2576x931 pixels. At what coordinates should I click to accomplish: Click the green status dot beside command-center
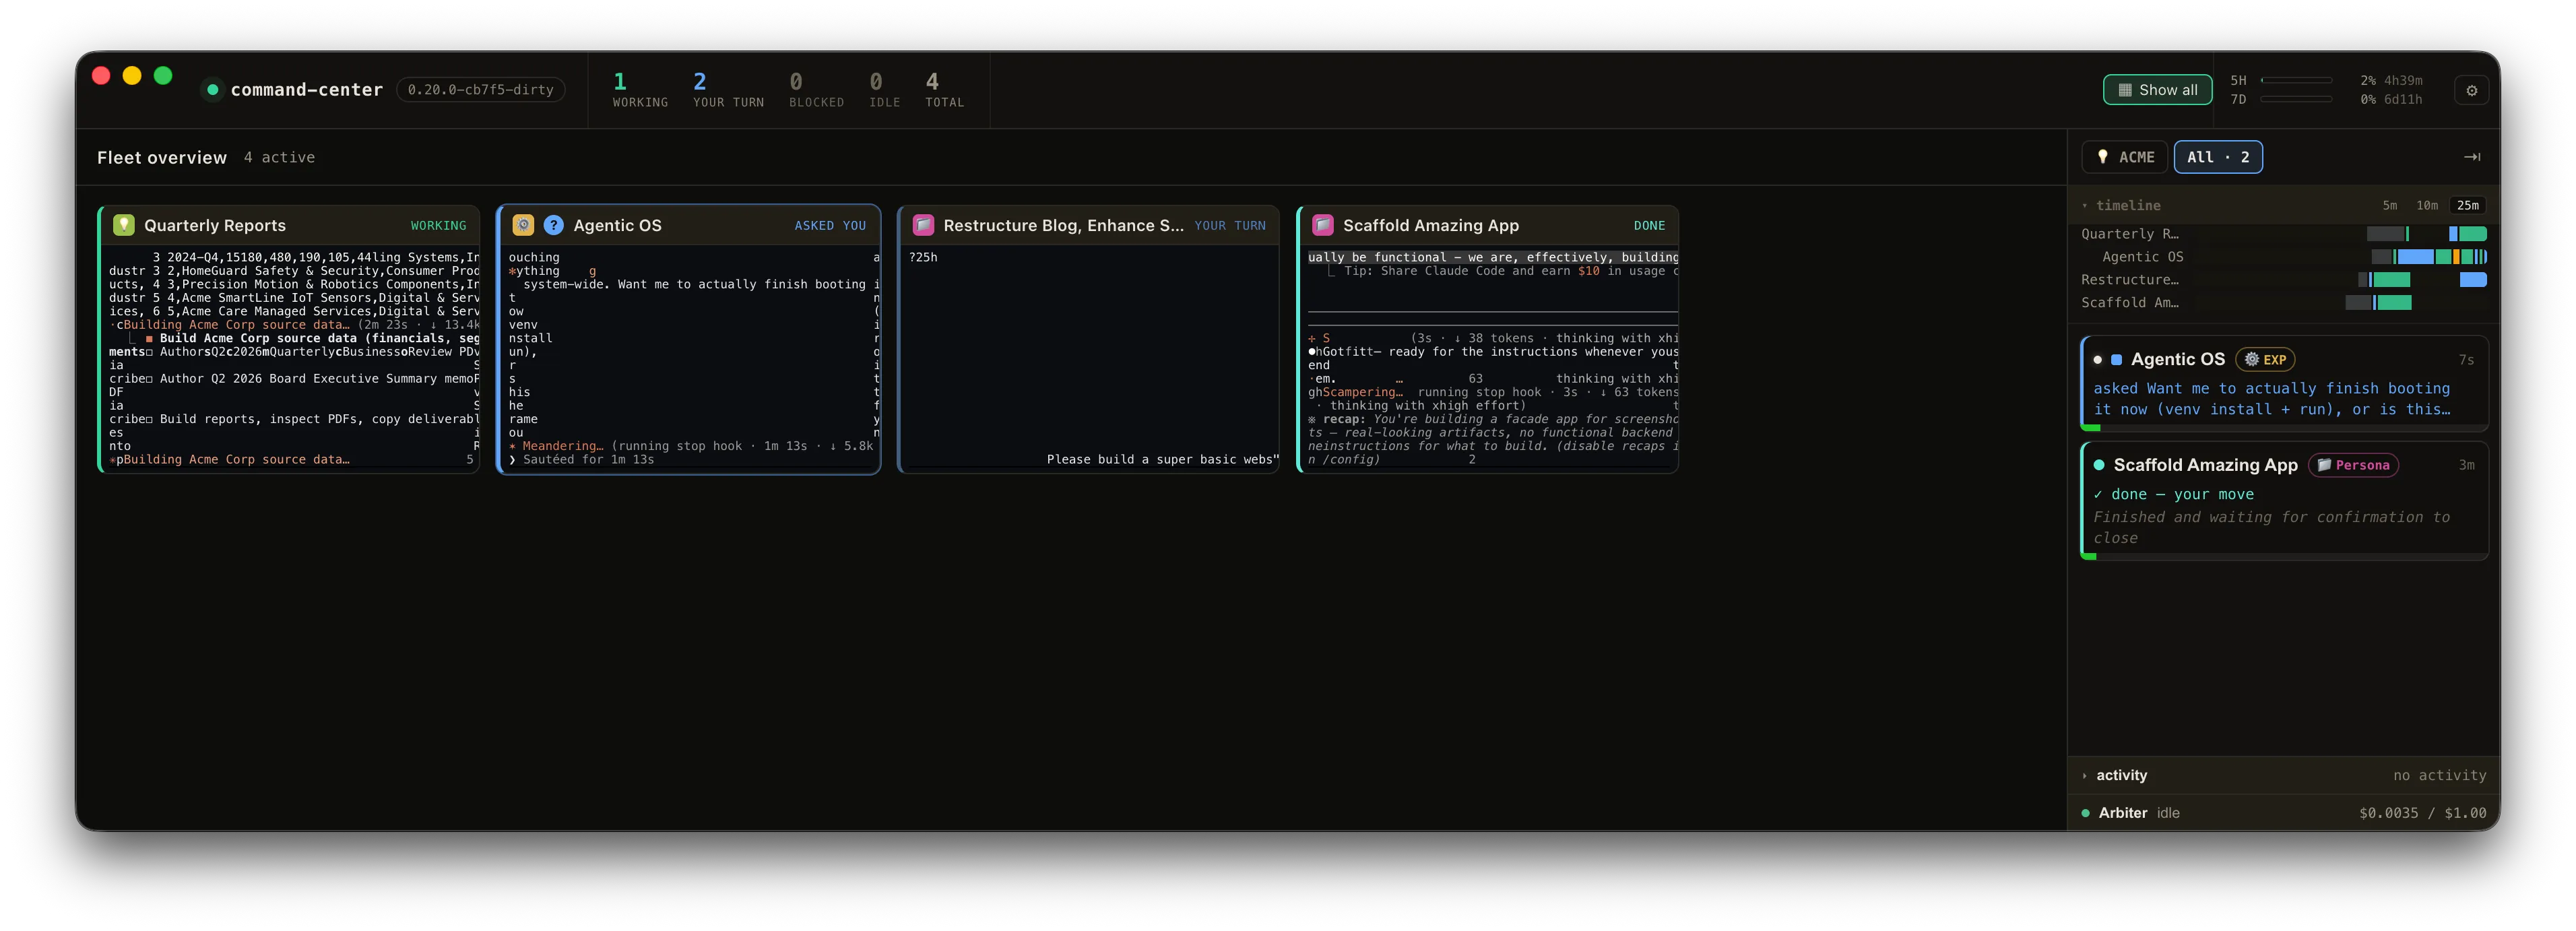pos(212,90)
